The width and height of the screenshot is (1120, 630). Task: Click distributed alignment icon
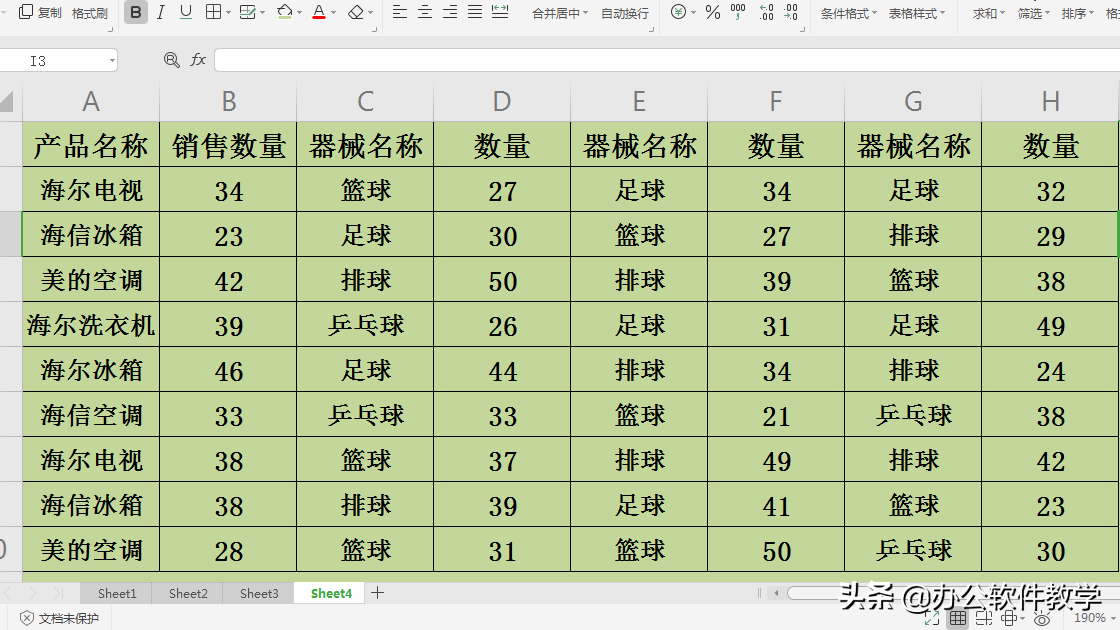[x=500, y=11]
